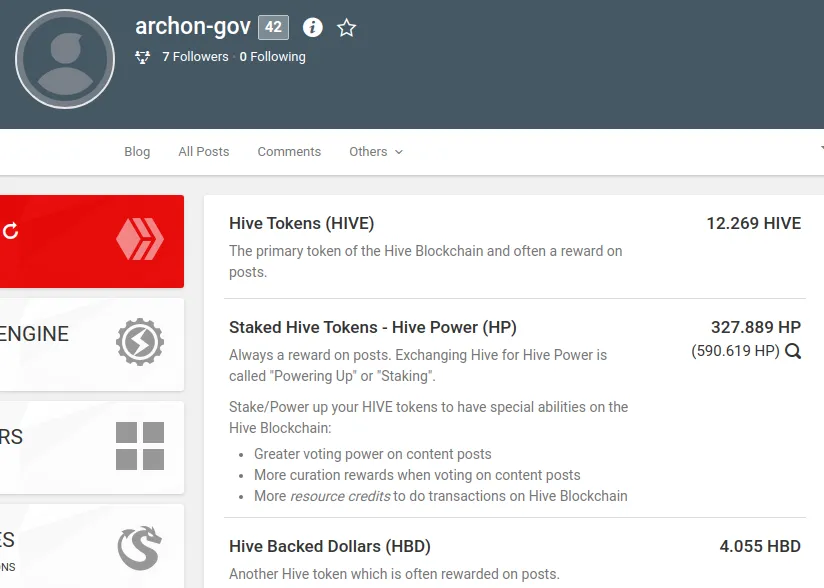Click the 4.055 HBD balance
The image size is (824, 588).
pyautogui.click(x=760, y=546)
